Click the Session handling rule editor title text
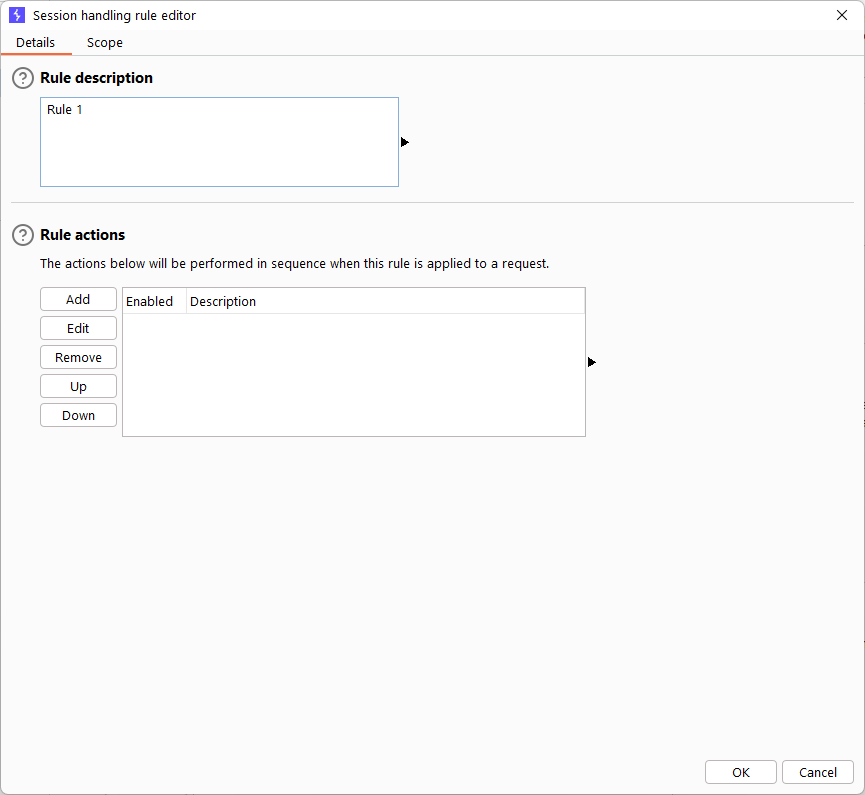 pyautogui.click(x=114, y=15)
